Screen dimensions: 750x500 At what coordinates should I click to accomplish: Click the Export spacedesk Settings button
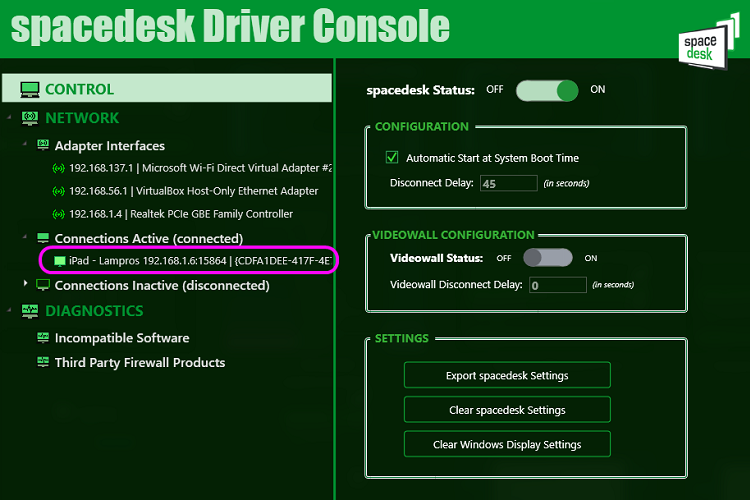(x=507, y=375)
